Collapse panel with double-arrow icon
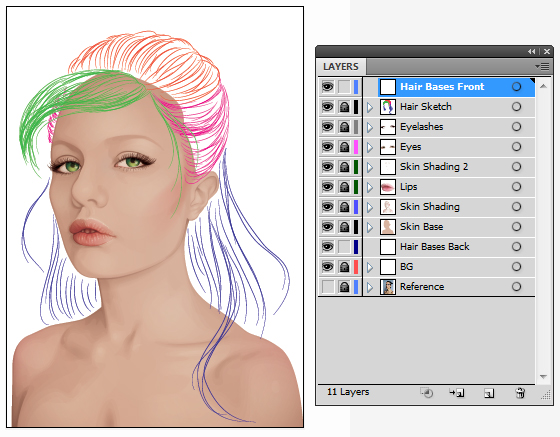Image resolution: width=560 pixels, height=437 pixels. (532, 51)
